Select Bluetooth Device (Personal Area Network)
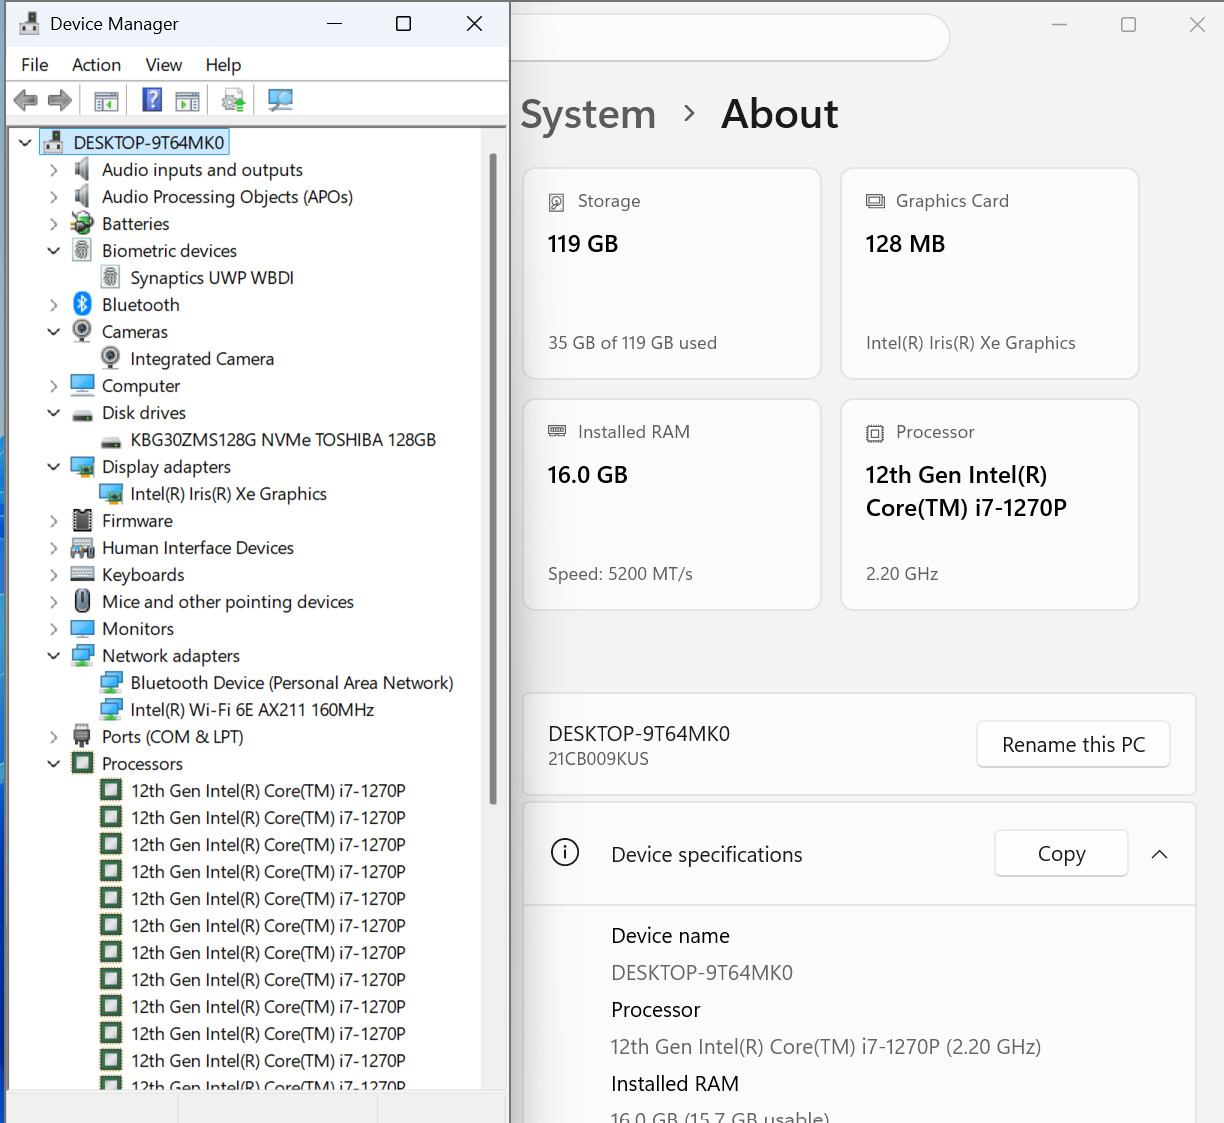 click(x=292, y=683)
